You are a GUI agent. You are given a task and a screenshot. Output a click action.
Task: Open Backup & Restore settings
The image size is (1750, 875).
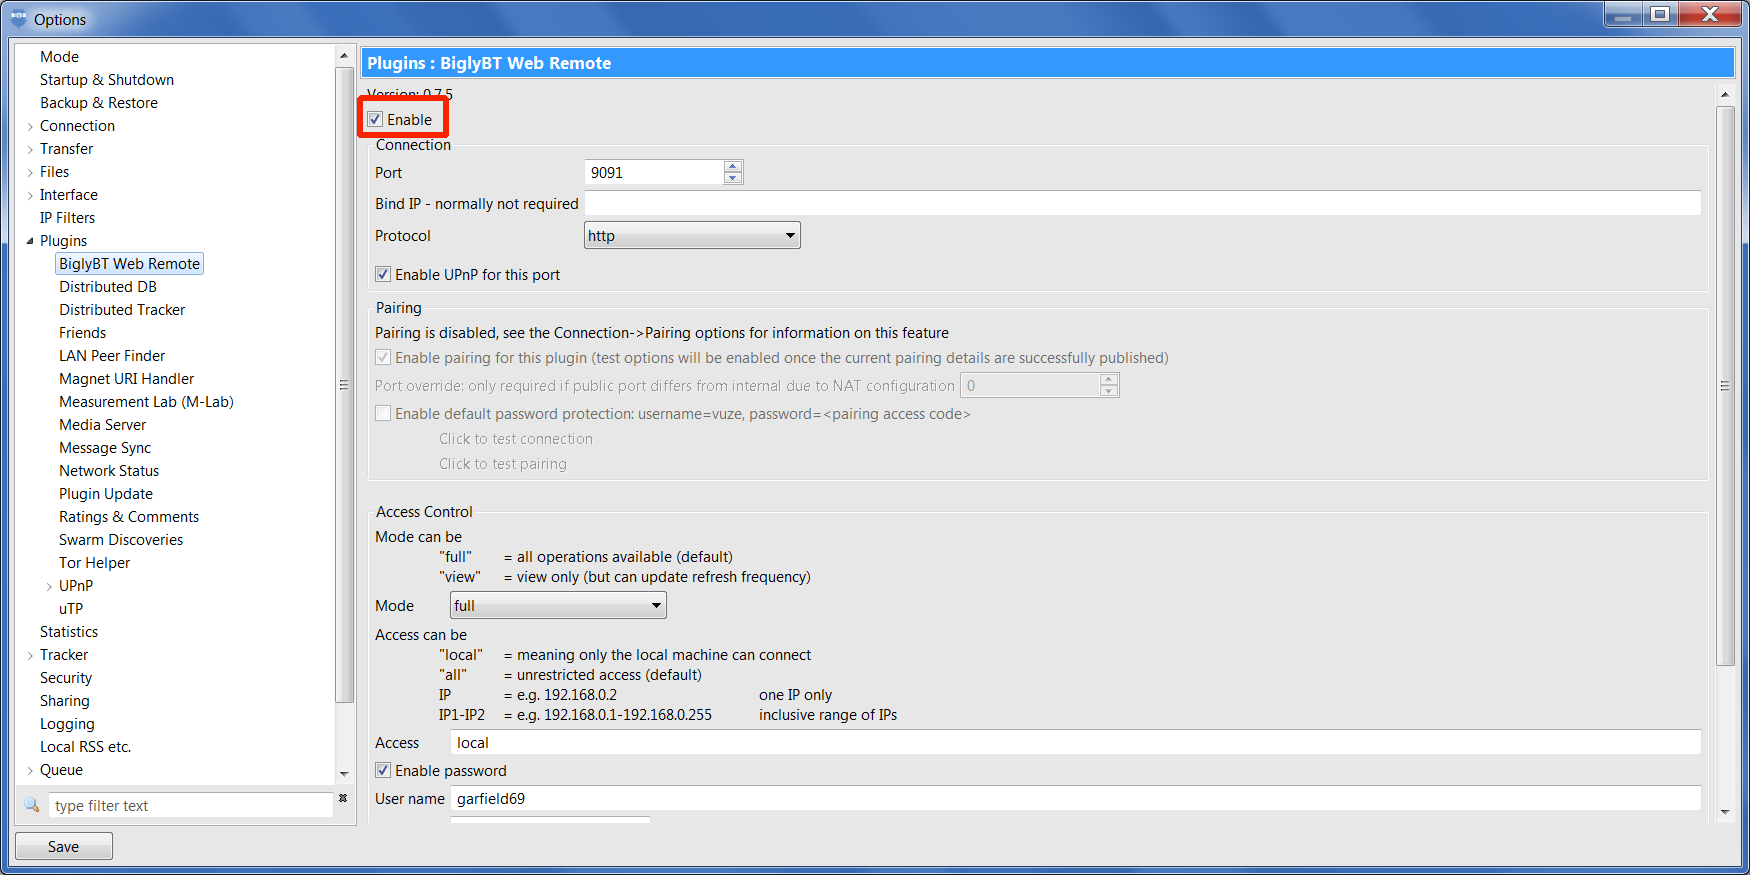[x=99, y=103]
